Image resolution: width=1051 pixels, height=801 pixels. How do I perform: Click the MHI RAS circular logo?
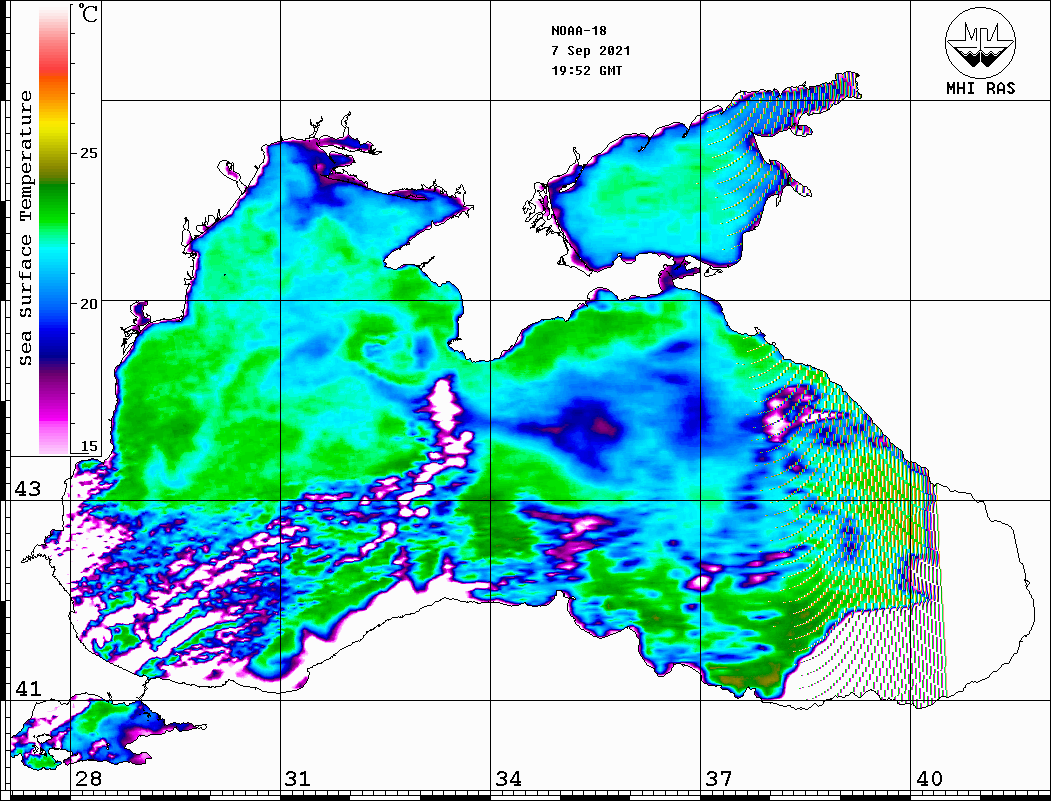click(x=980, y=42)
